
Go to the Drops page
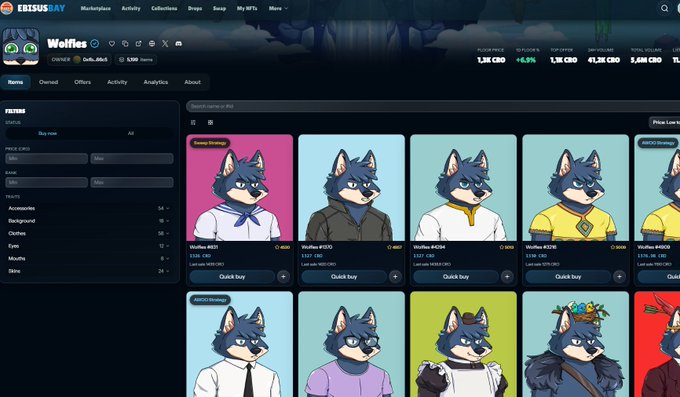click(195, 8)
